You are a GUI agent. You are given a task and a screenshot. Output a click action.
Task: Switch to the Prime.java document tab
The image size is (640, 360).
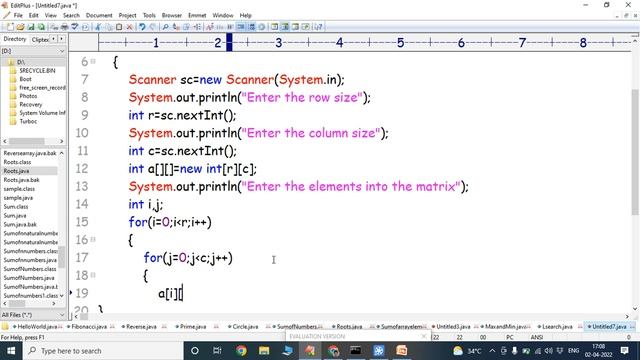point(193,327)
